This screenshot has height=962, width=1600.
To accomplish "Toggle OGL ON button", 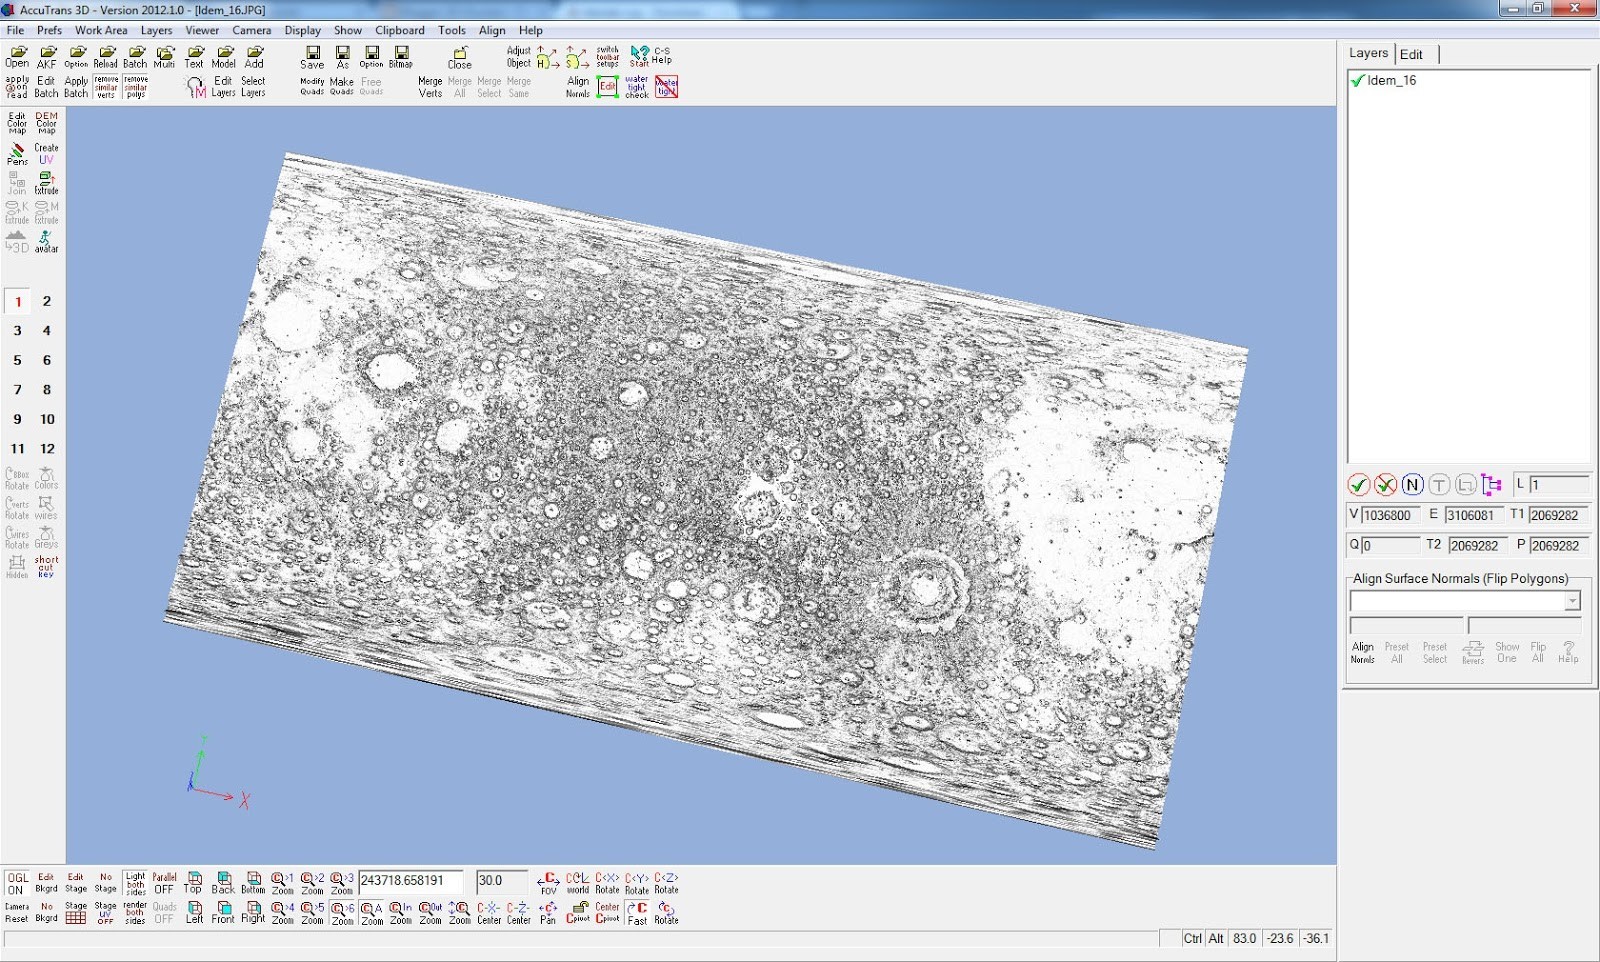I will click(17, 882).
